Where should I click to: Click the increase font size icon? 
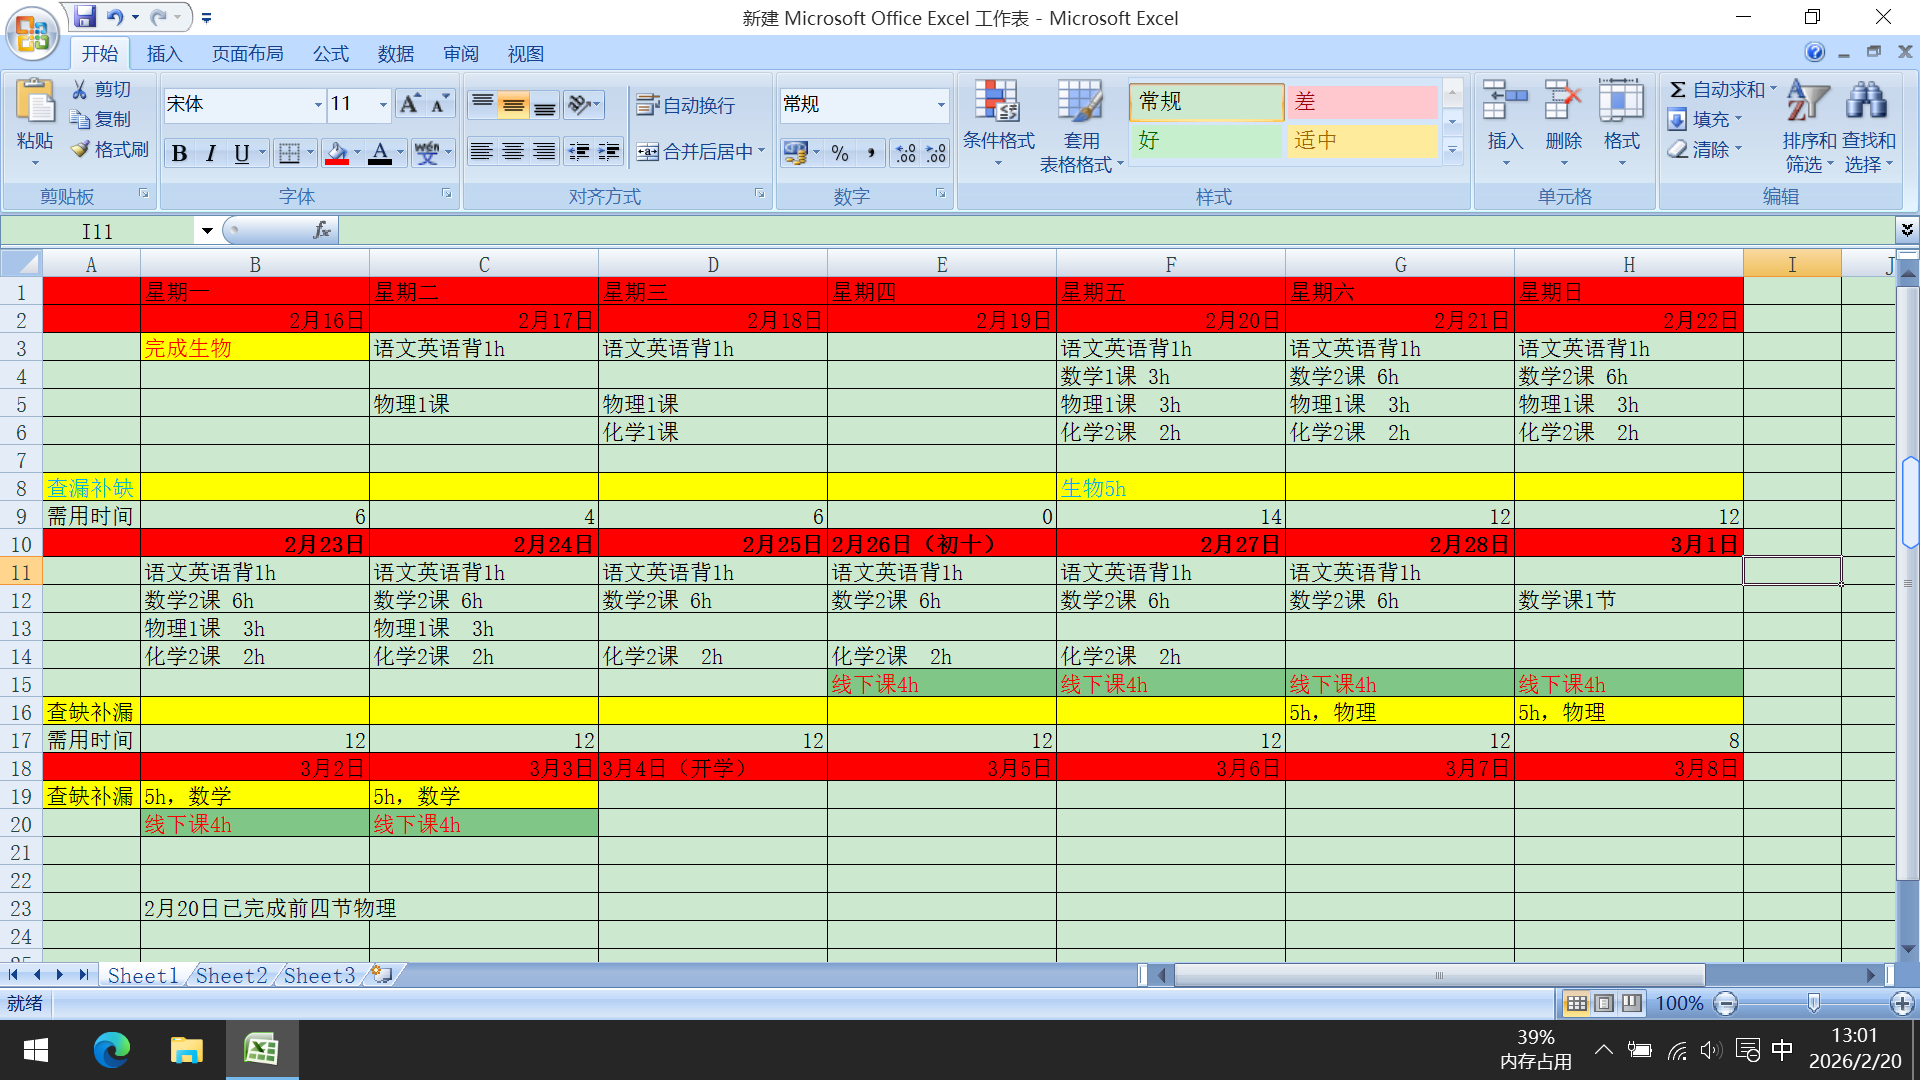click(x=409, y=104)
